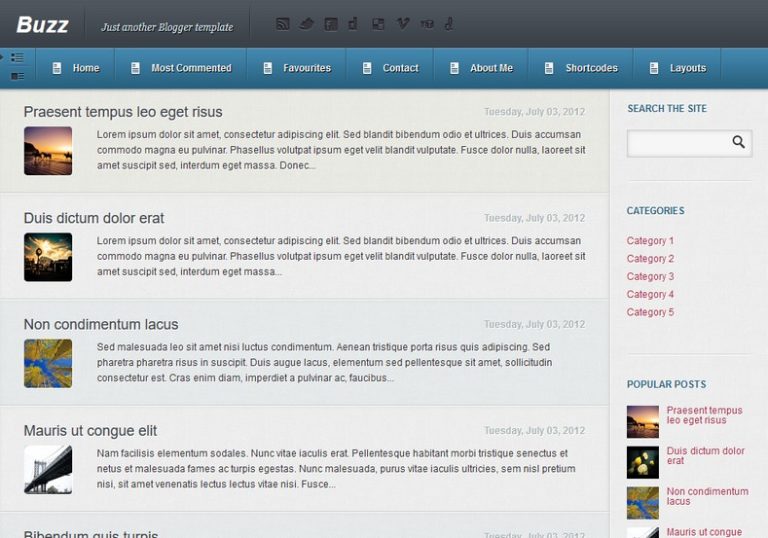The width and height of the screenshot is (768, 538).
Task: Open the Most Commented menu item
Action: pyautogui.click(x=191, y=68)
